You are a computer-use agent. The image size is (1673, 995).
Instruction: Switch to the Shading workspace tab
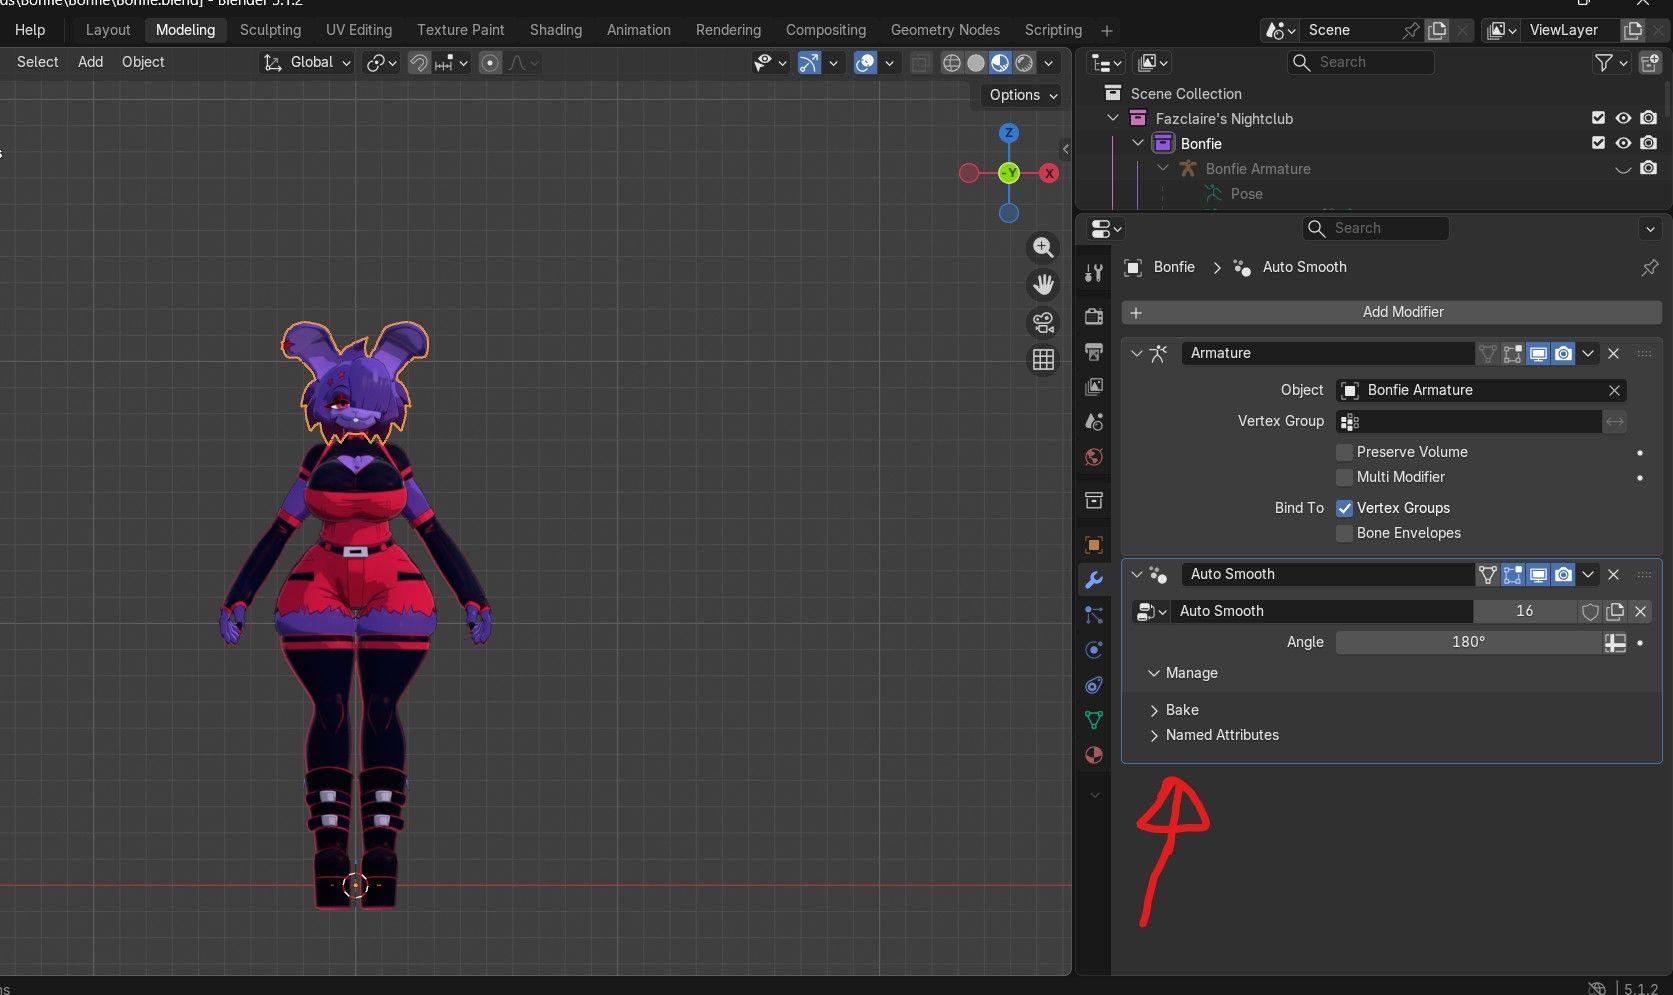click(x=556, y=30)
